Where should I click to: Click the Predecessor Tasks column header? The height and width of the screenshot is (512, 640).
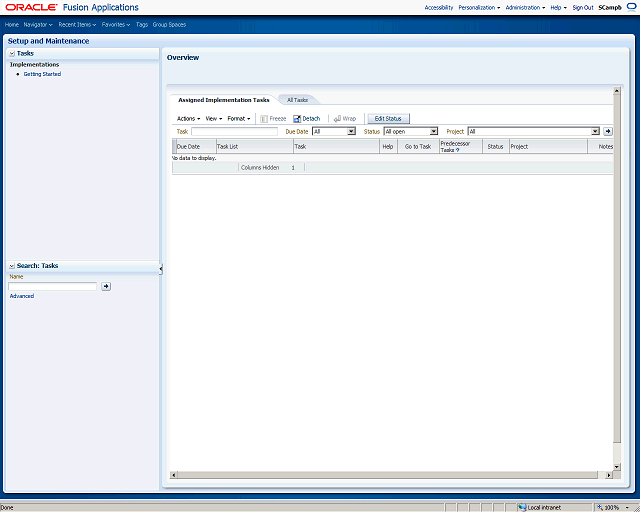coord(461,147)
